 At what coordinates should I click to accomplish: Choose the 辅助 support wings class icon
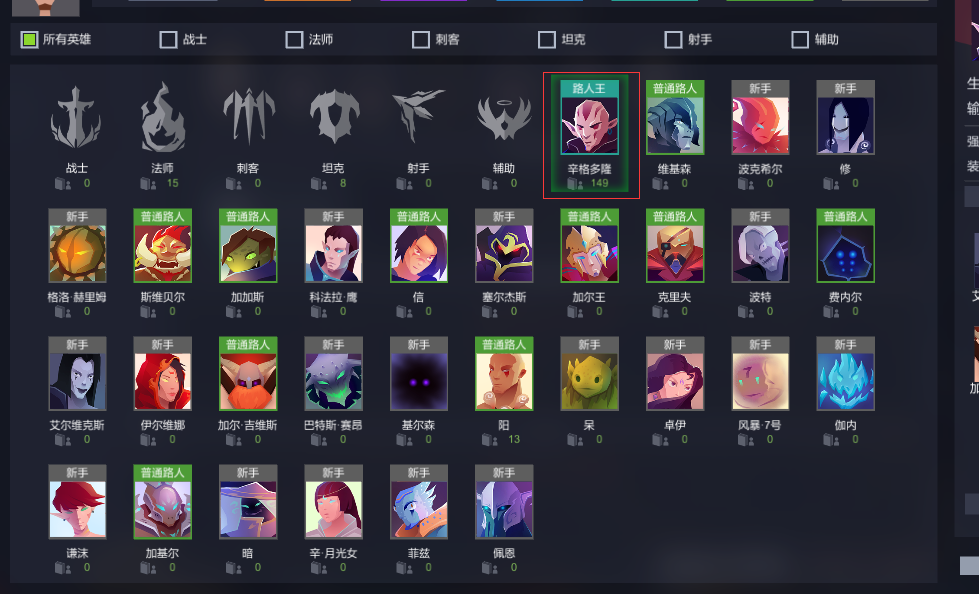504,119
